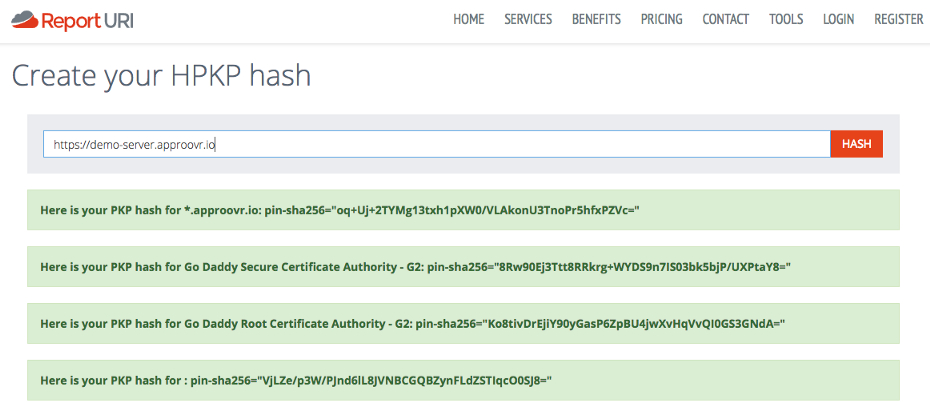Click REGISTER in the top navigation
The image size is (930, 410).
898,19
